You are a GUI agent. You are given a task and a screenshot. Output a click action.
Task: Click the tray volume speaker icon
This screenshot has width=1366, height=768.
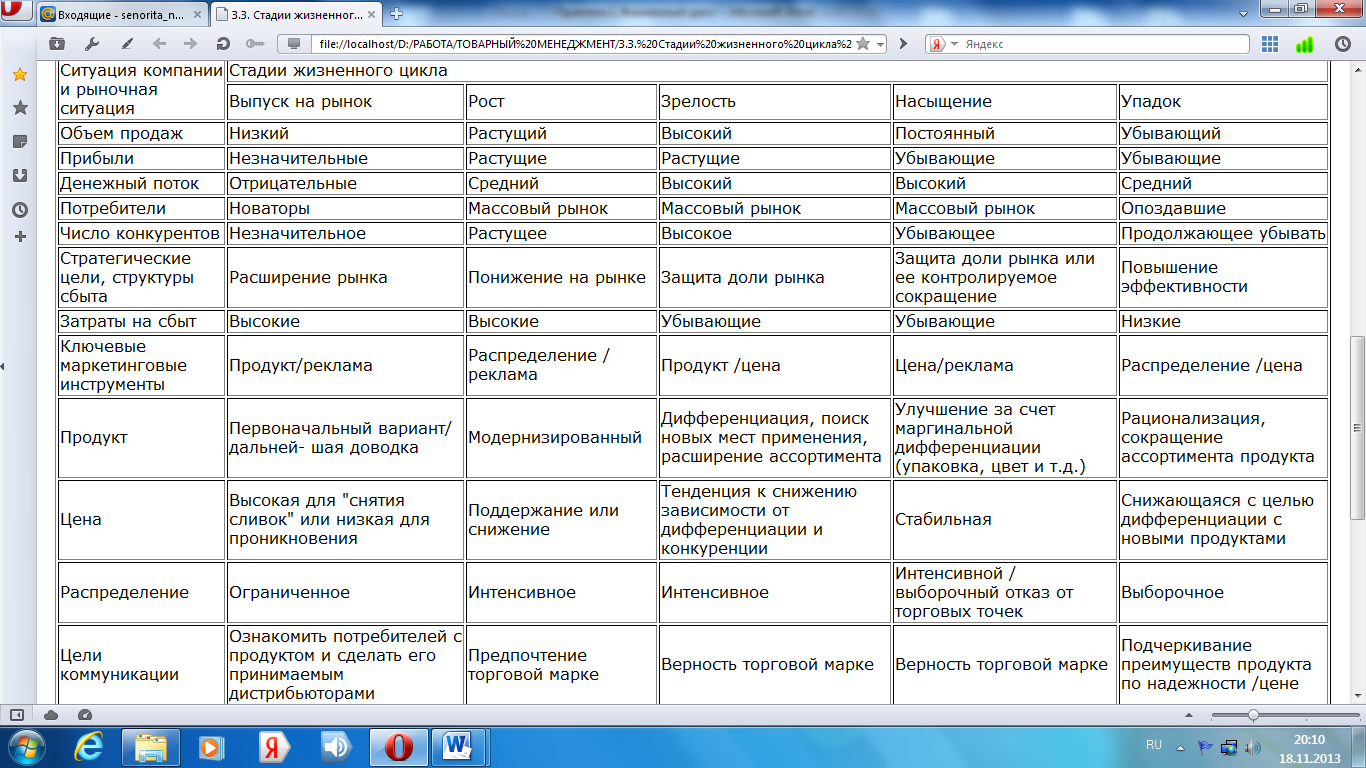pos(1254,746)
